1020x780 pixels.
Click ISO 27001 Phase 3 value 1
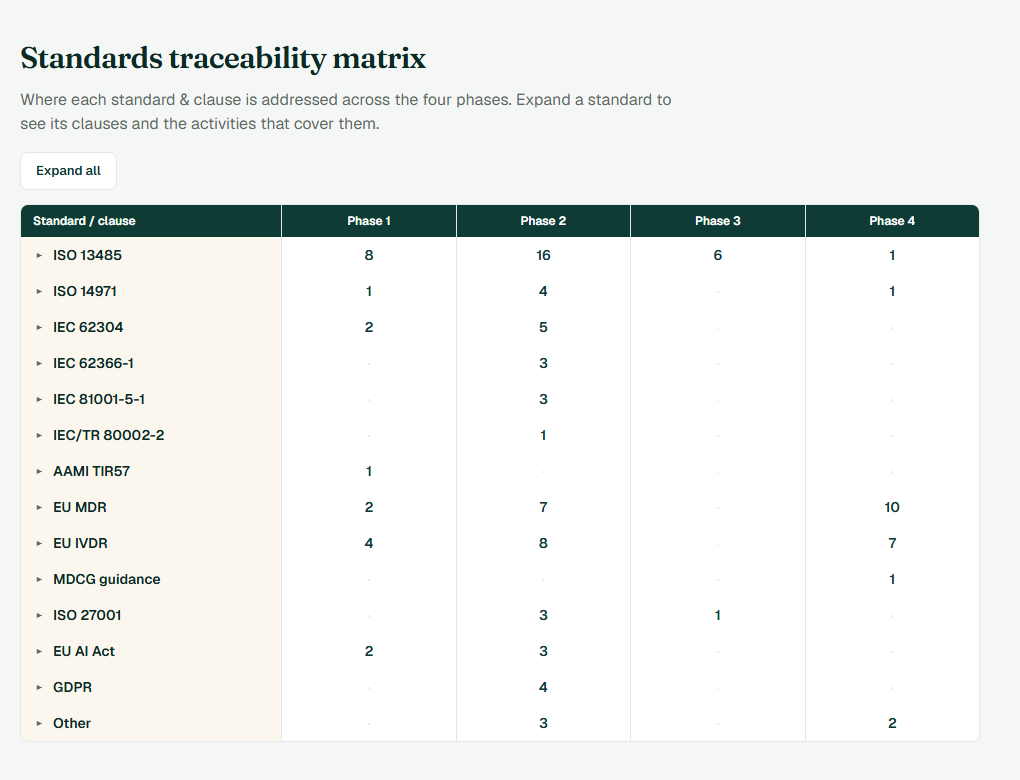pos(718,615)
